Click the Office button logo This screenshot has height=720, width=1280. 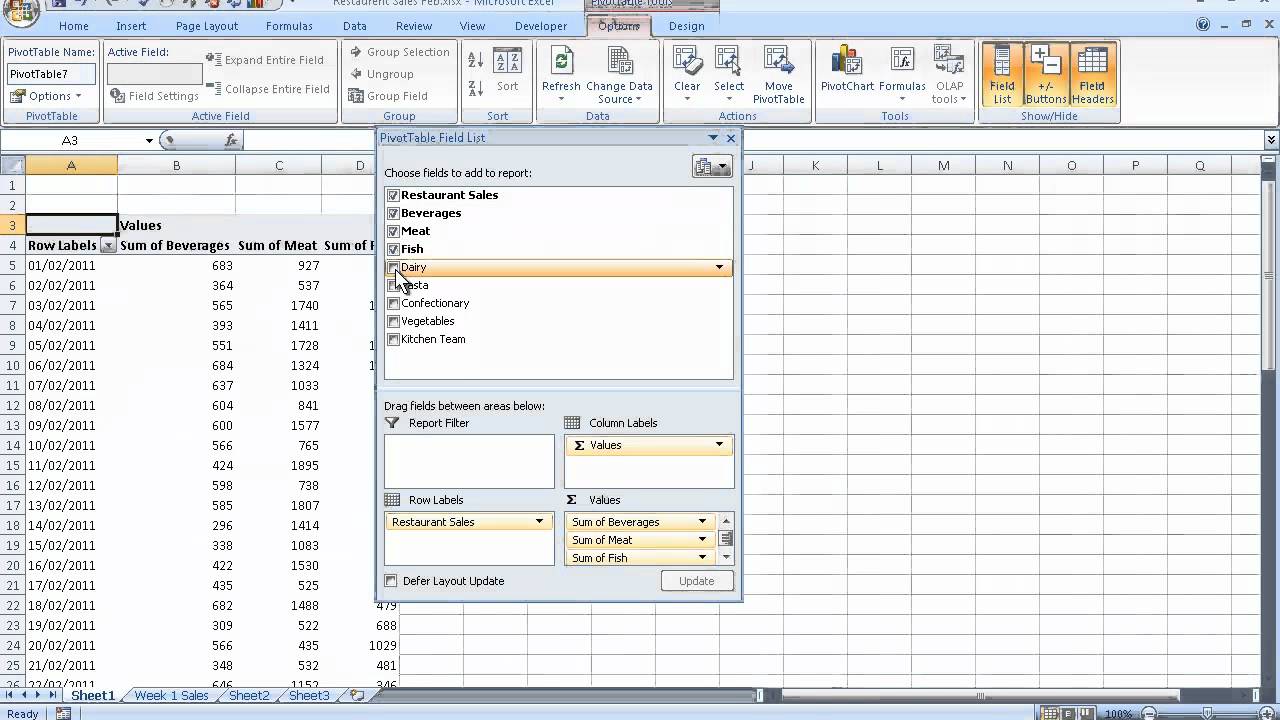pyautogui.click(x=20, y=14)
